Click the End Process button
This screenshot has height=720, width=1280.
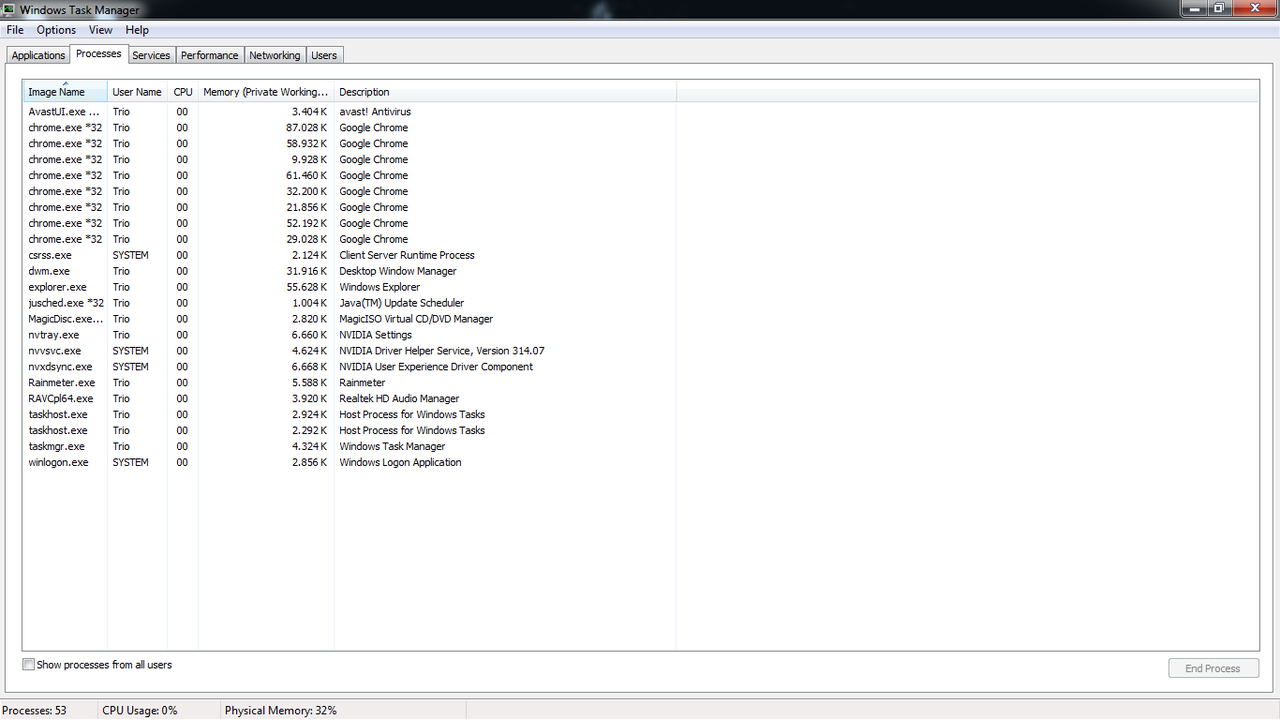[1213, 668]
